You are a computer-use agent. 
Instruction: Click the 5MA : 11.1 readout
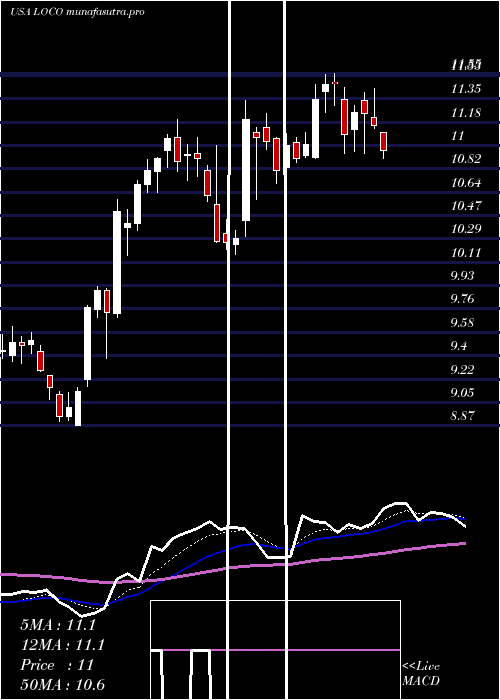point(58,625)
